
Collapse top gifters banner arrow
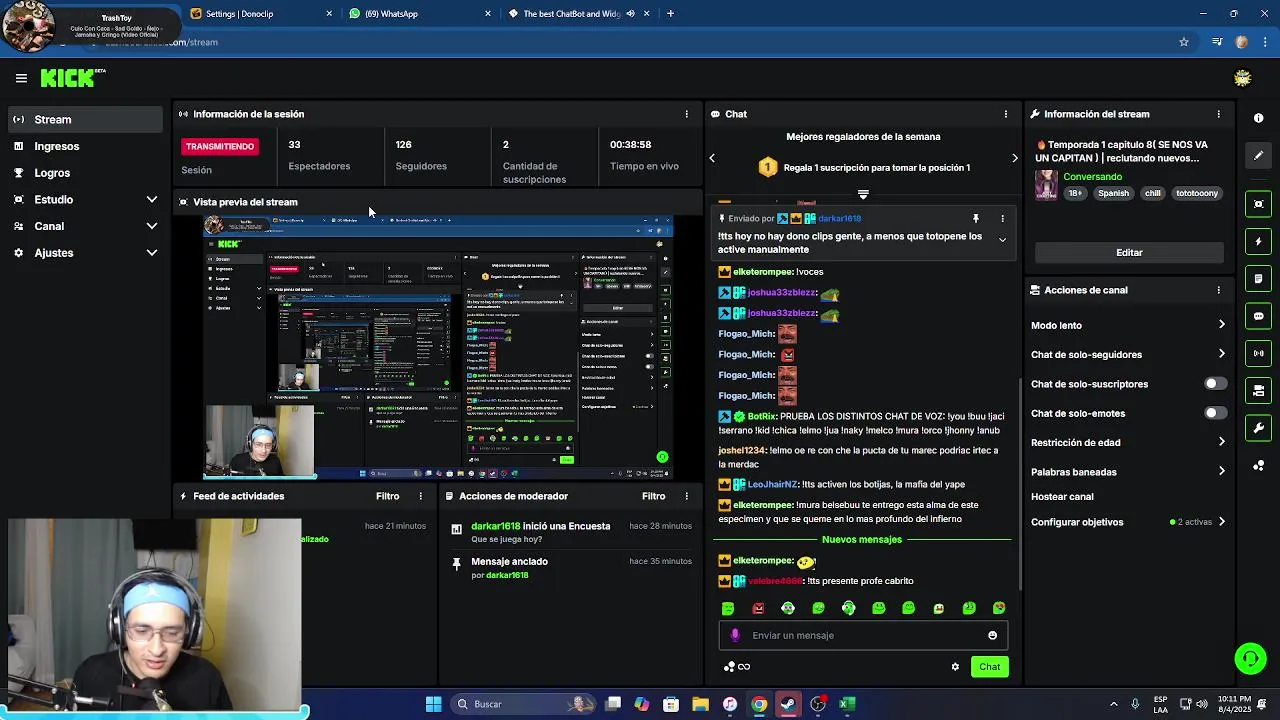point(863,195)
